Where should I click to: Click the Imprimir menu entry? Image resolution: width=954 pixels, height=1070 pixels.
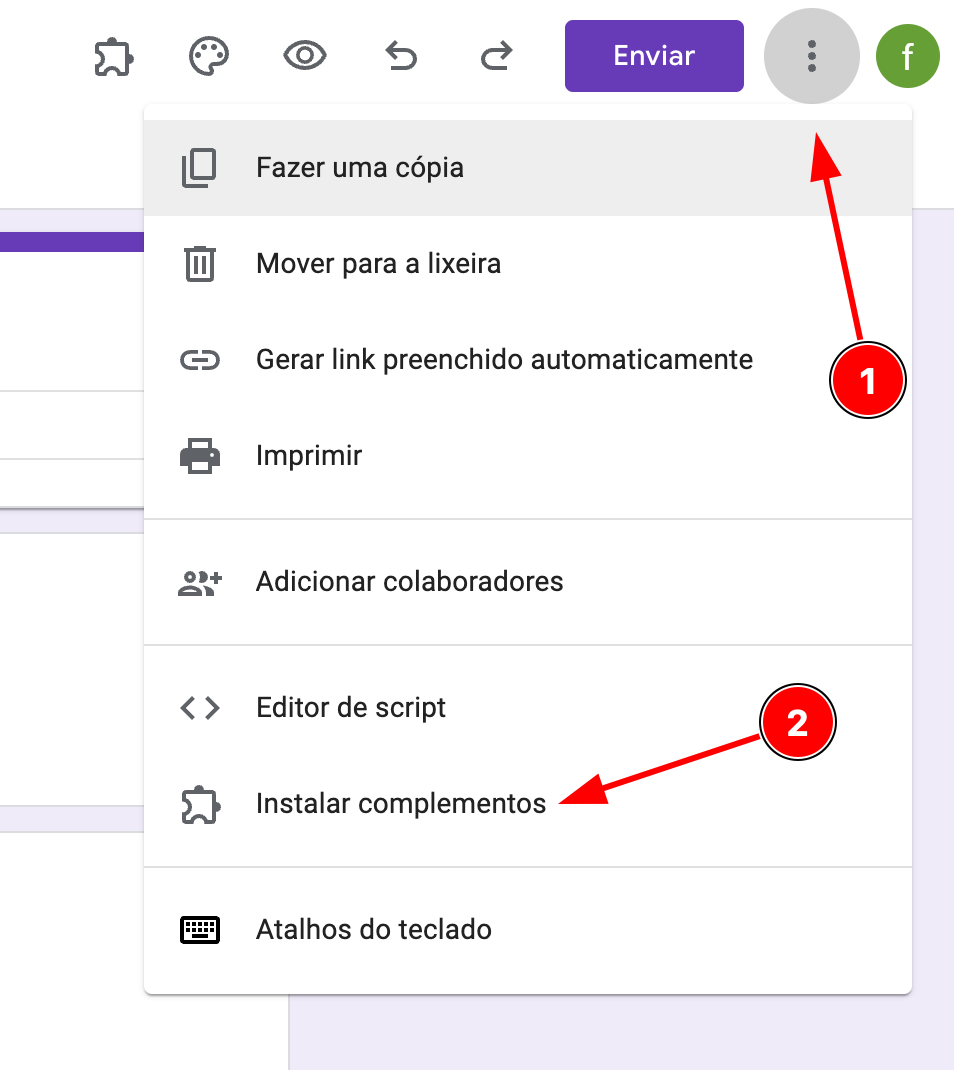[x=309, y=456]
